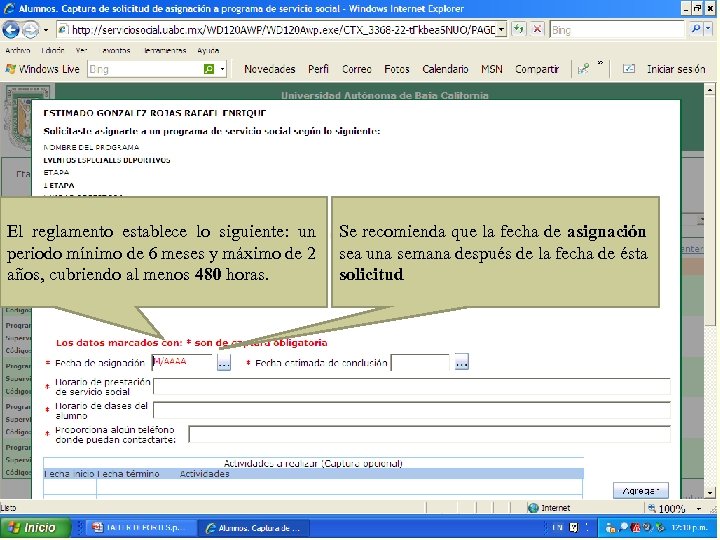Screen dimensions: 720x540
Task: Click EVENTOS ESPECIALES DEPORTIVOS program name
Action: pos(107,160)
